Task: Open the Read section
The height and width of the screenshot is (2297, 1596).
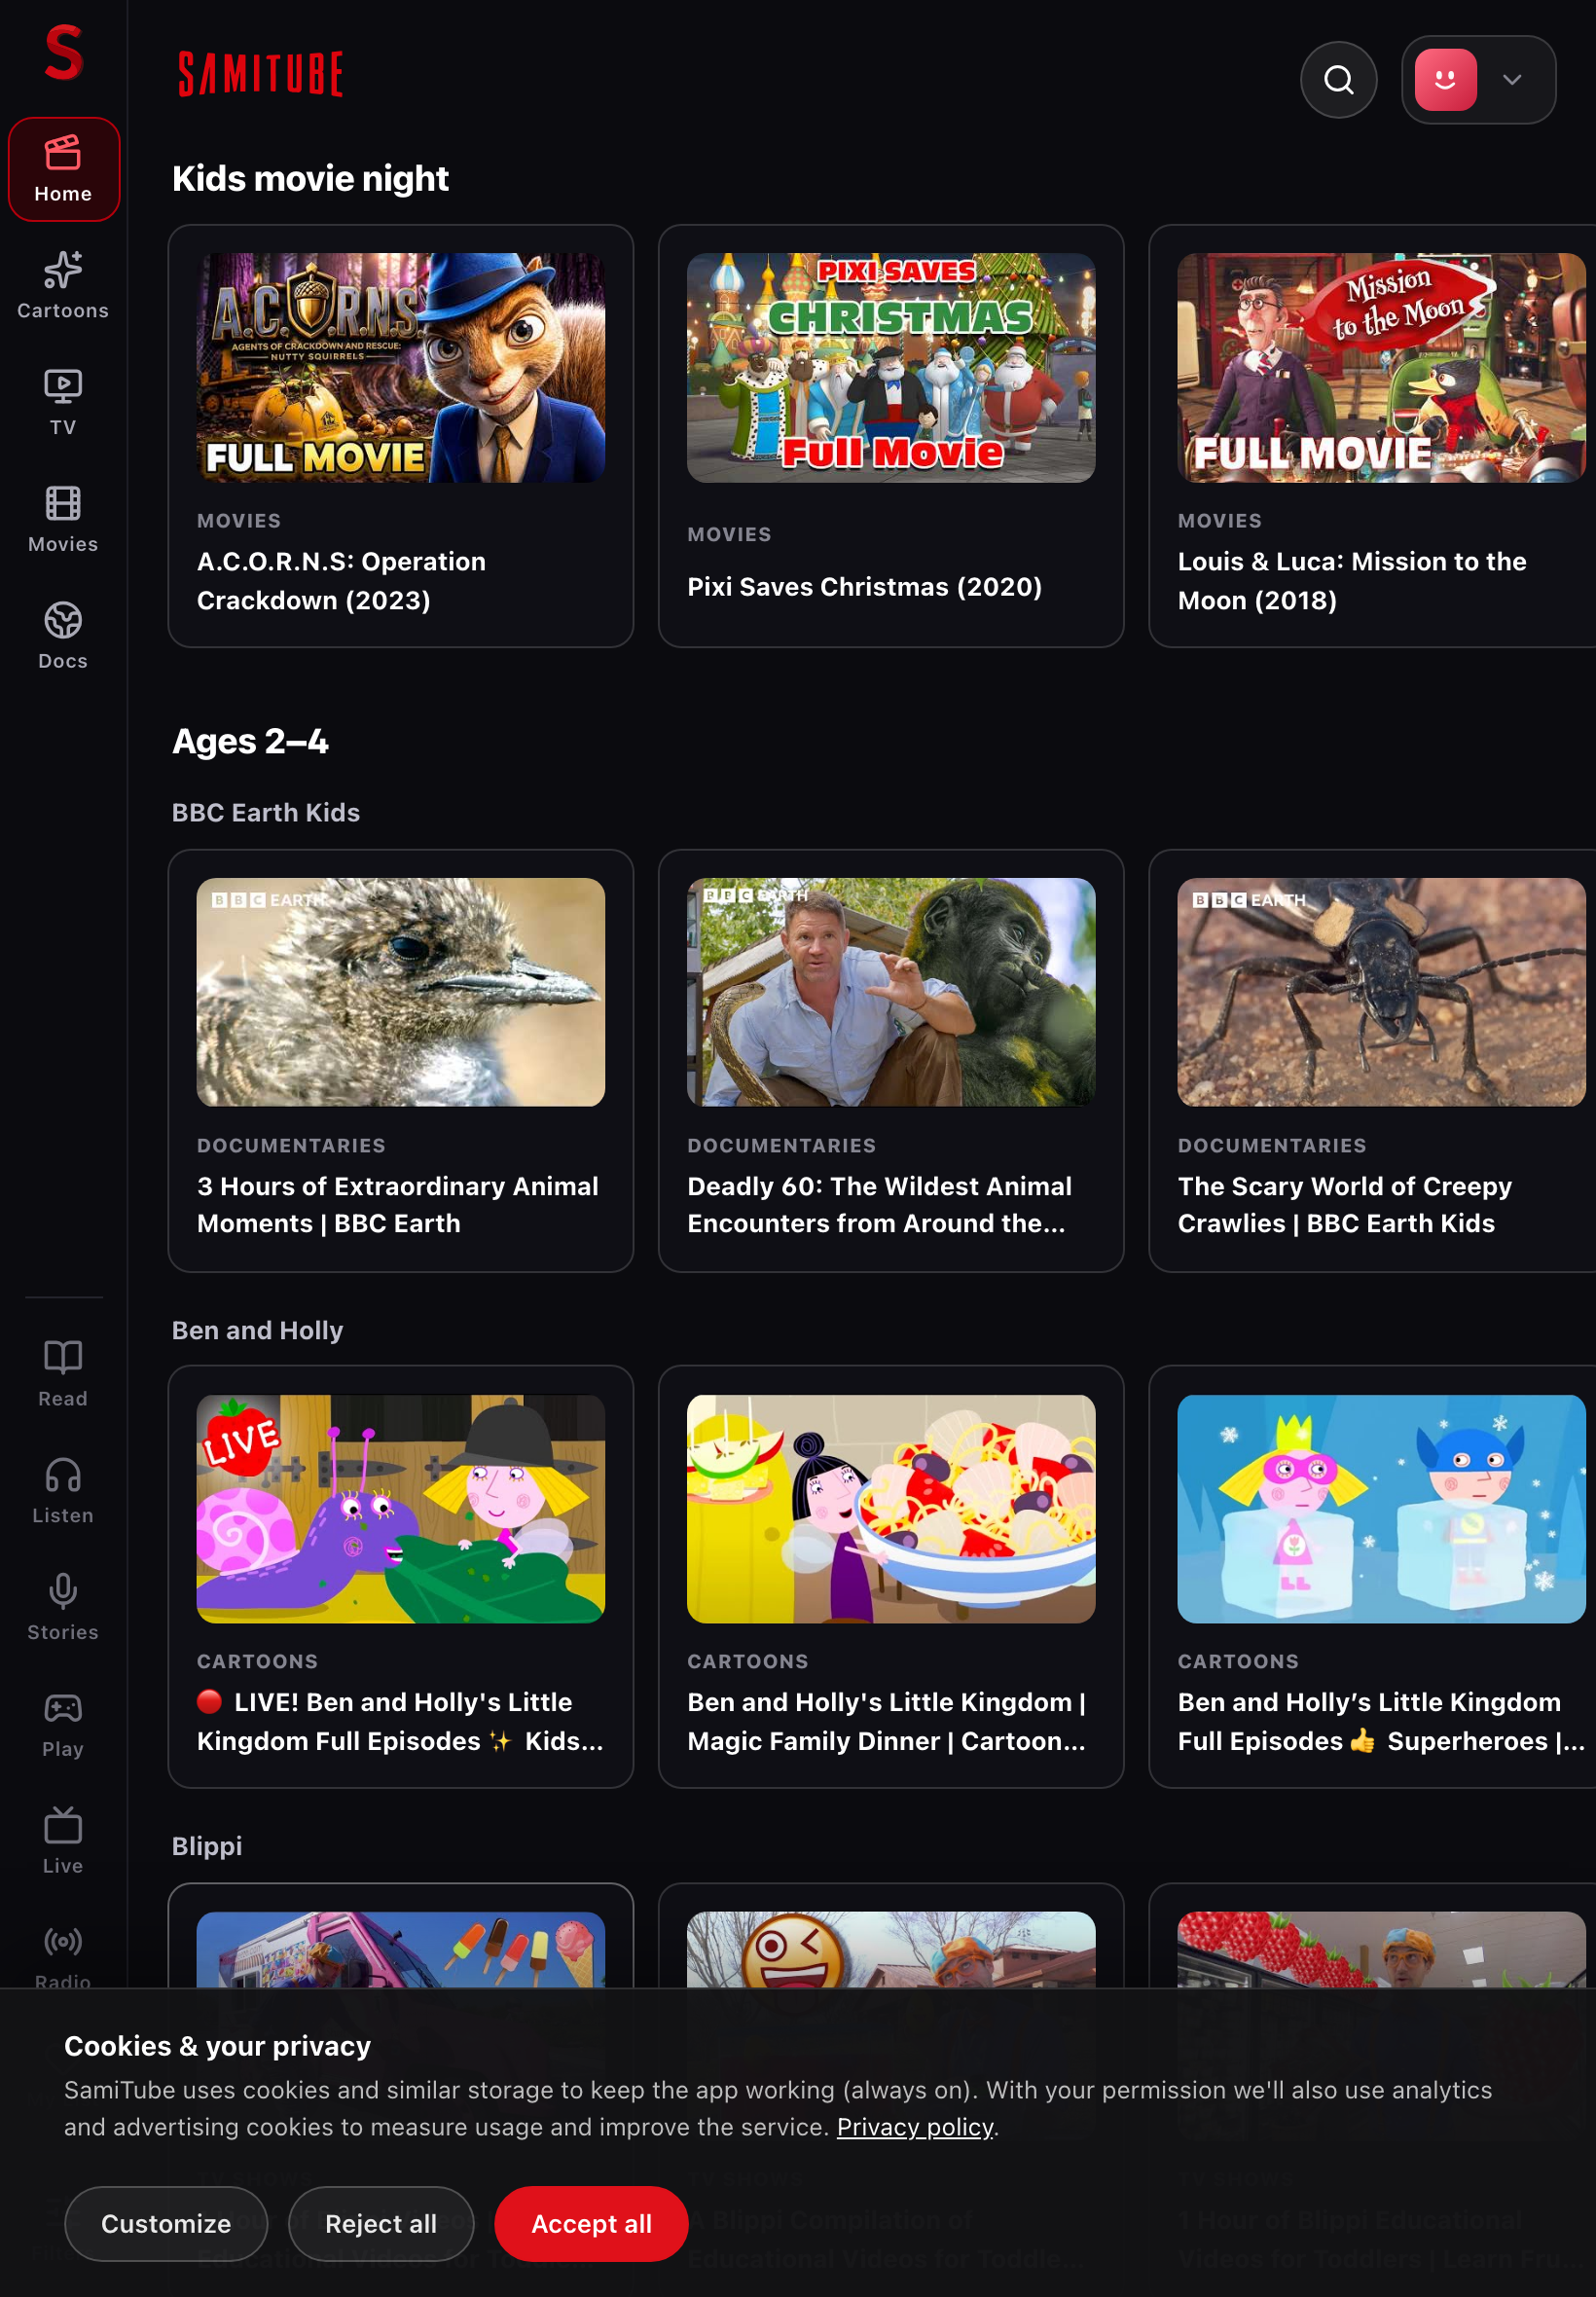Action: click(x=63, y=1374)
